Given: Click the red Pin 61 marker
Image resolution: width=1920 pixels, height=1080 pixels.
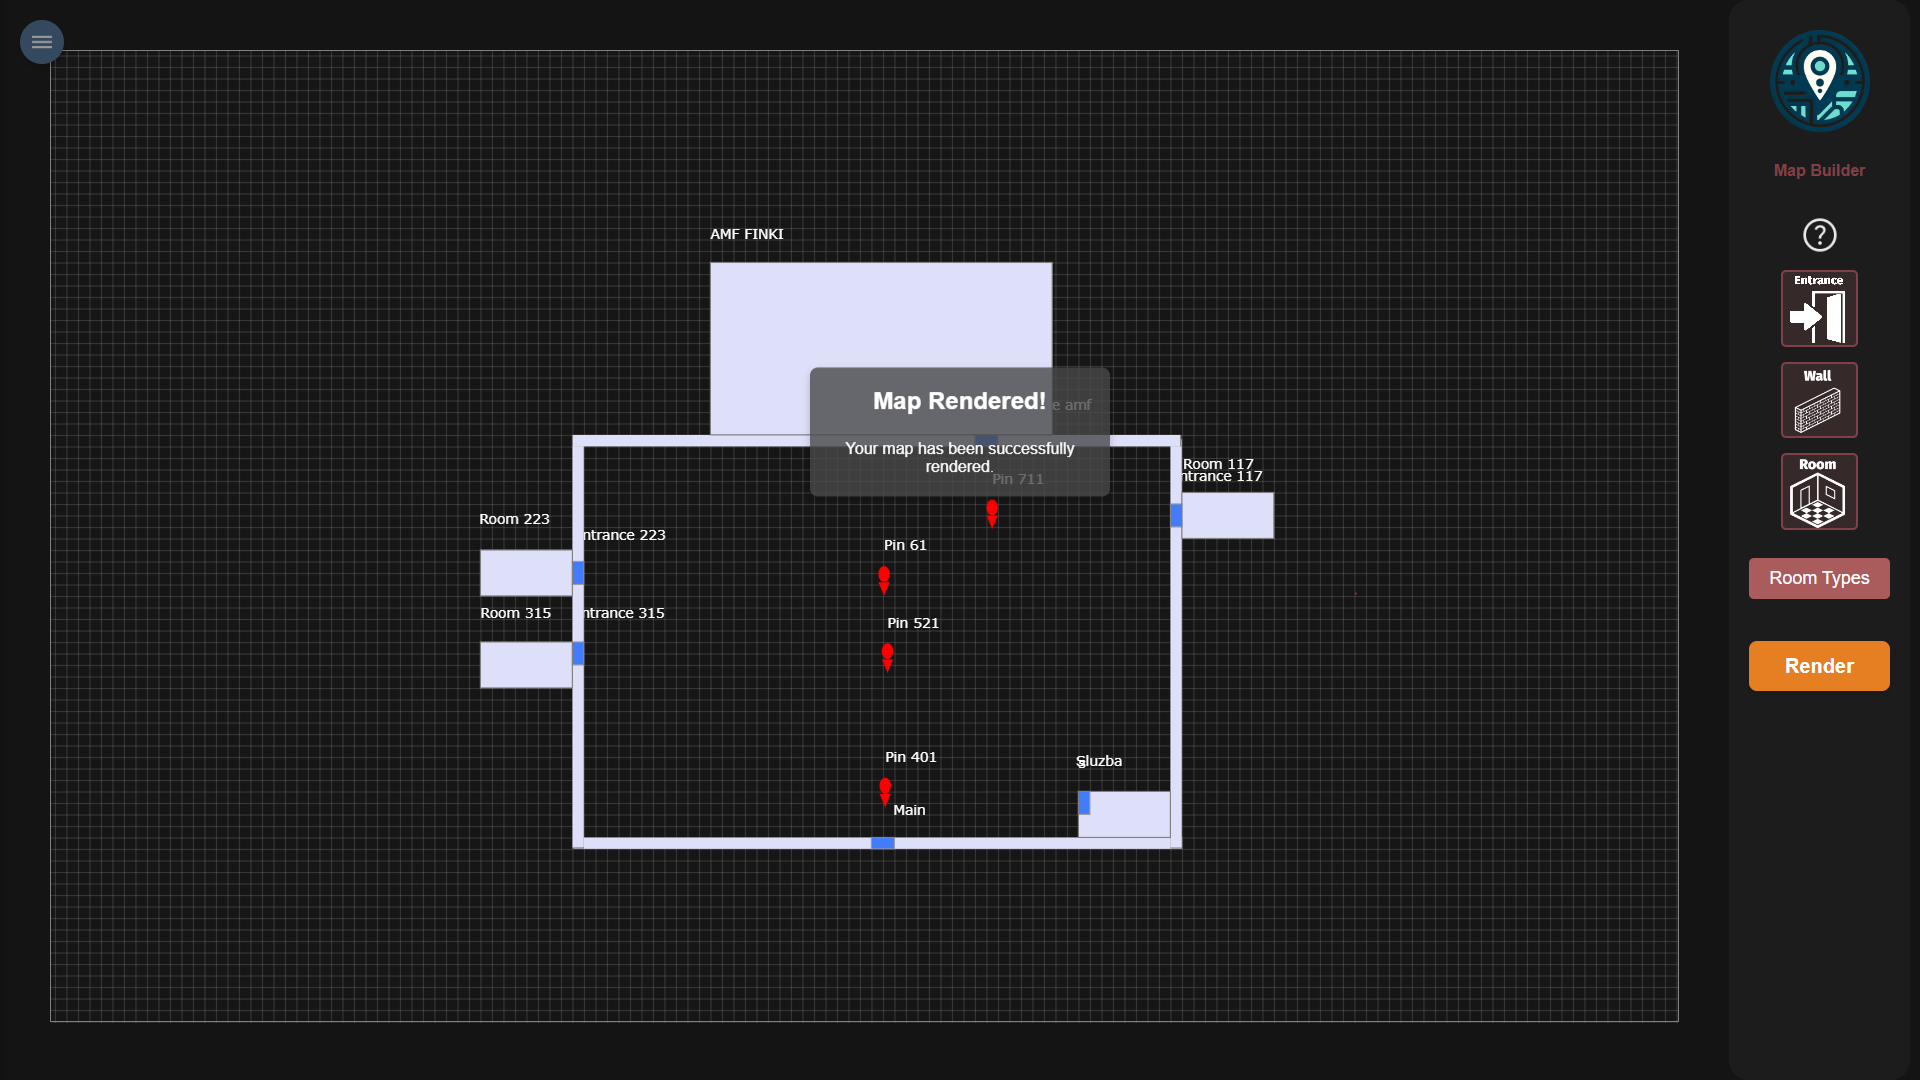Looking at the screenshot, I should (x=884, y=578).
